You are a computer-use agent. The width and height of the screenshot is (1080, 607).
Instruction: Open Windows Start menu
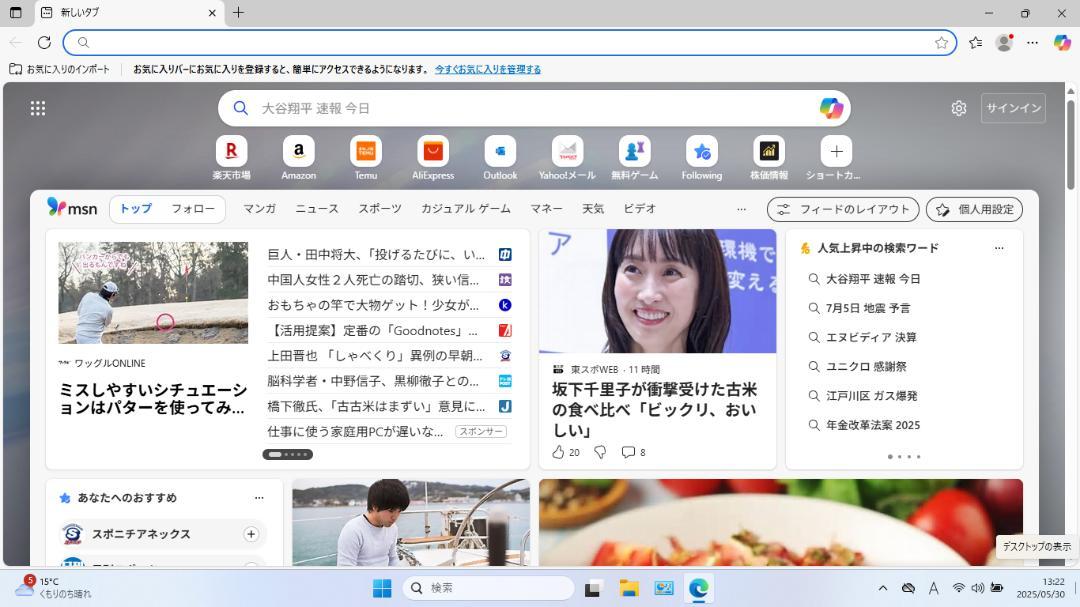382,588
